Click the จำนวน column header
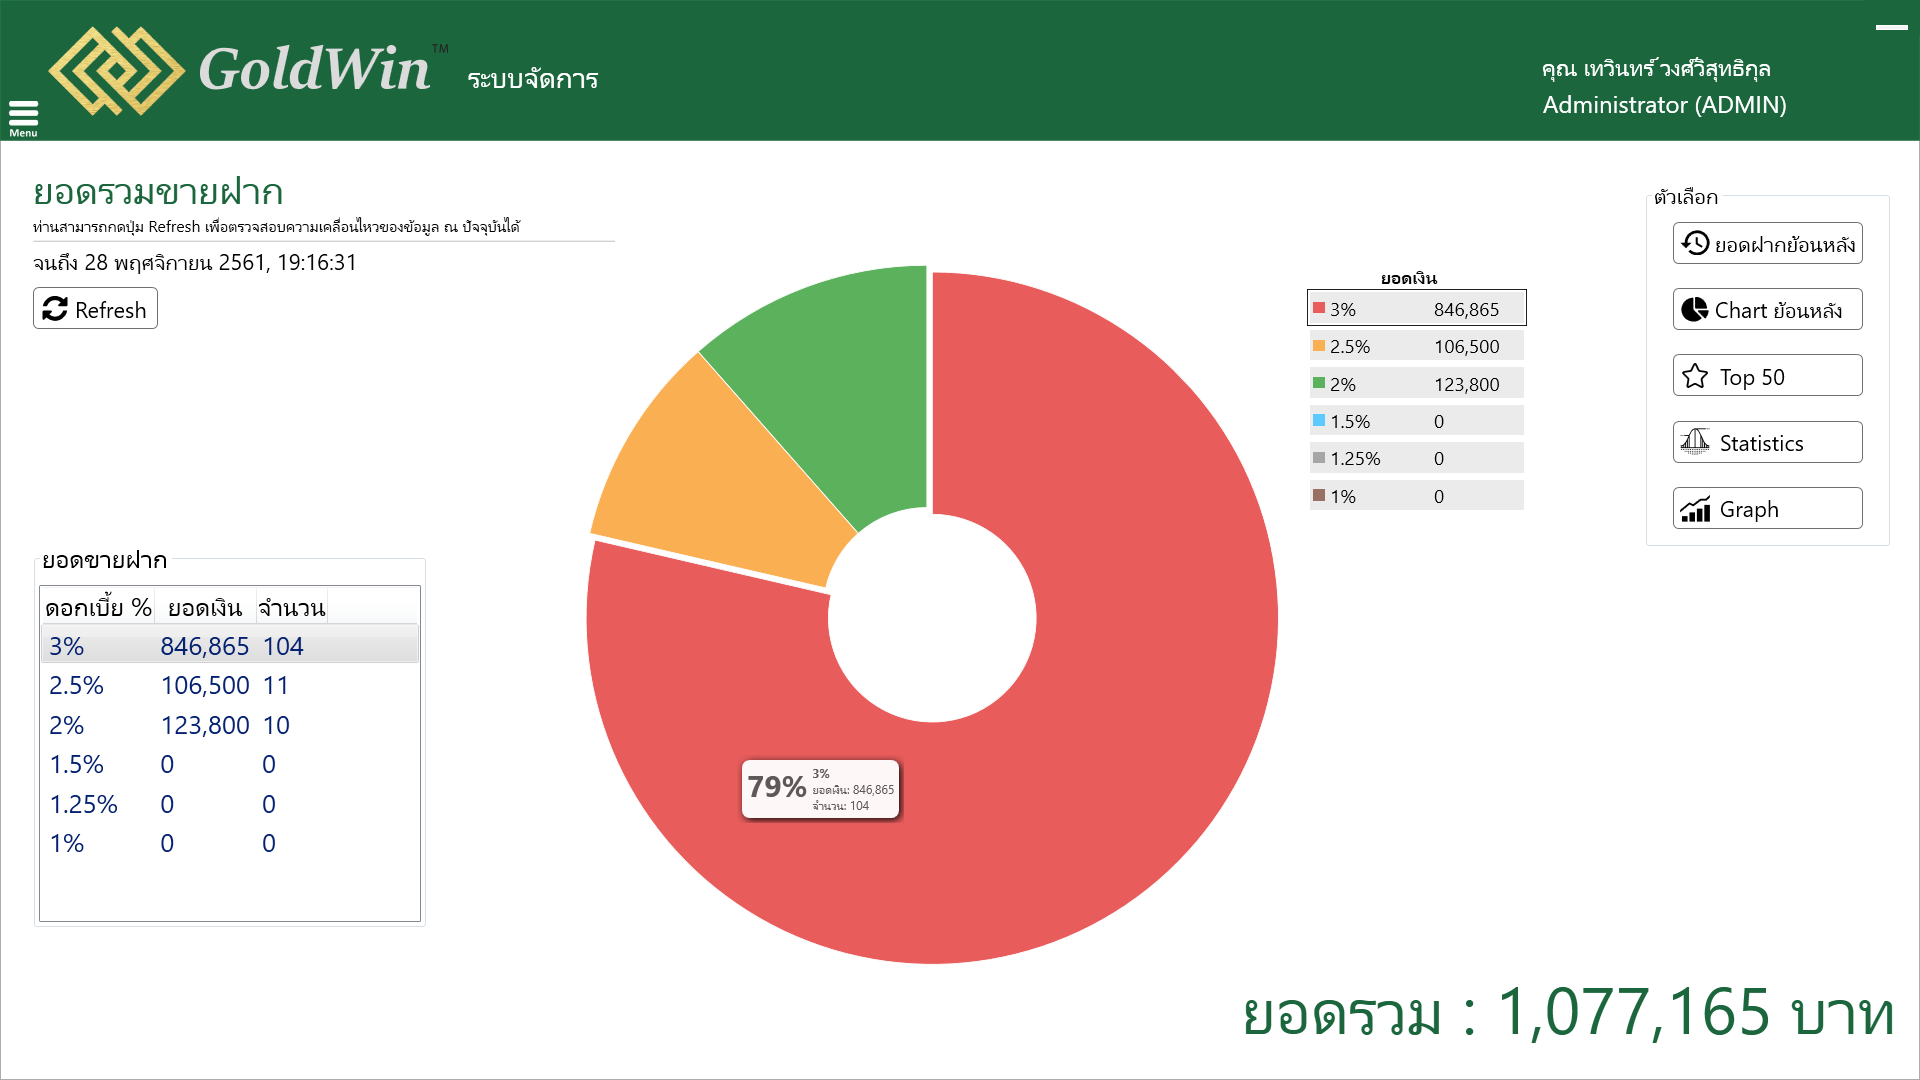This screenshot has width=1920, height=1080. [x=291, y=607]
